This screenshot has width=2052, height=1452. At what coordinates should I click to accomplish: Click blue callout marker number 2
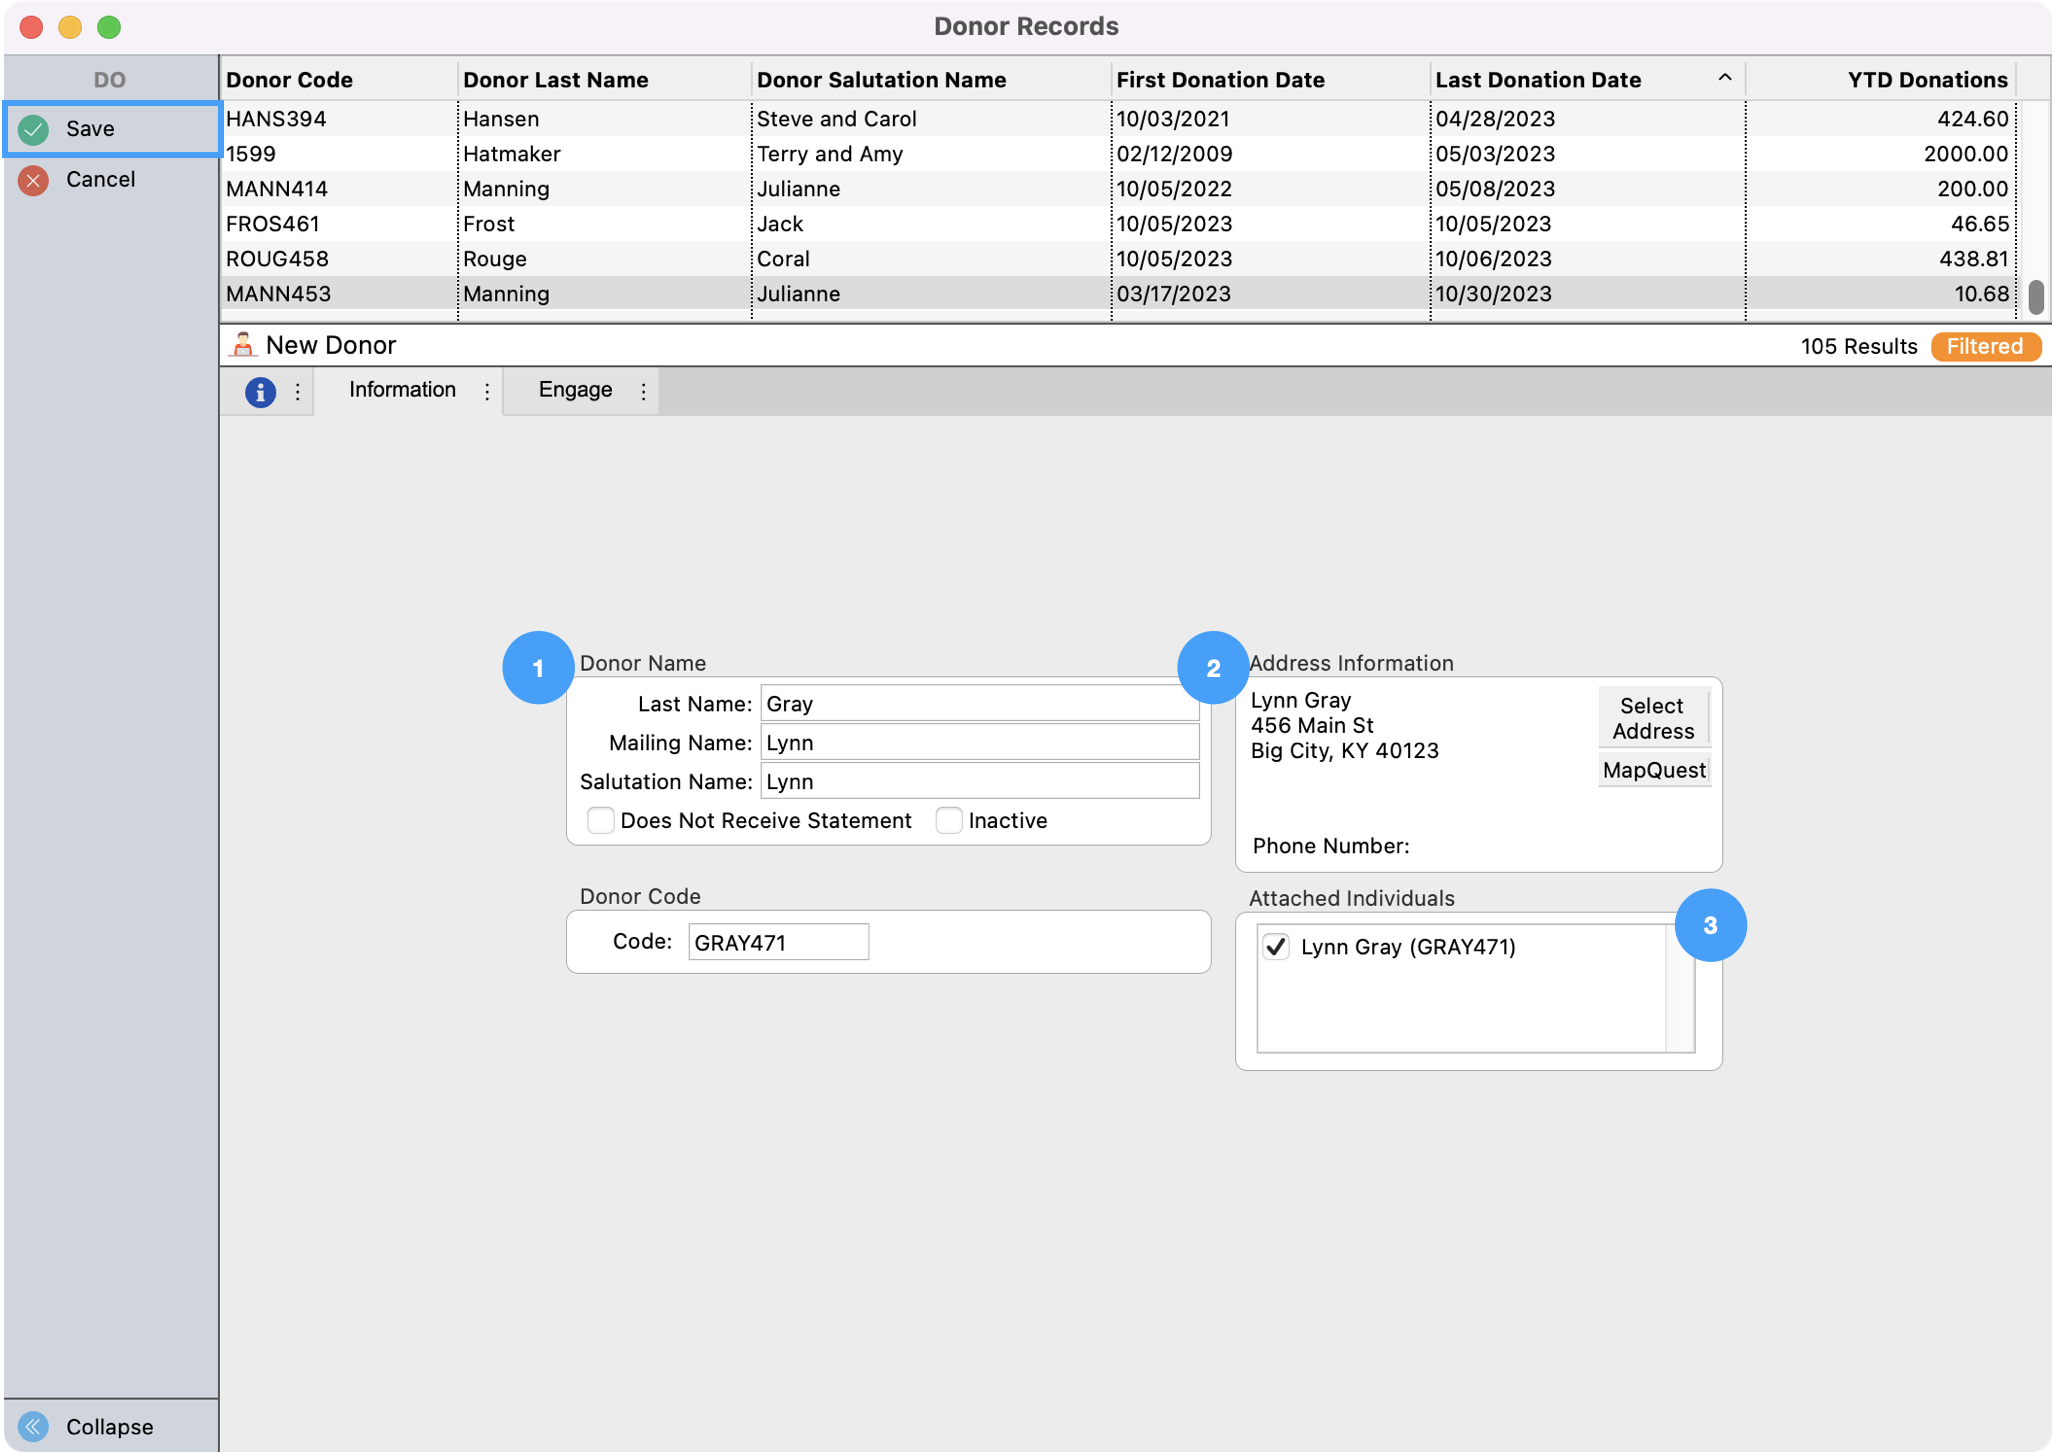[1213, 668]
